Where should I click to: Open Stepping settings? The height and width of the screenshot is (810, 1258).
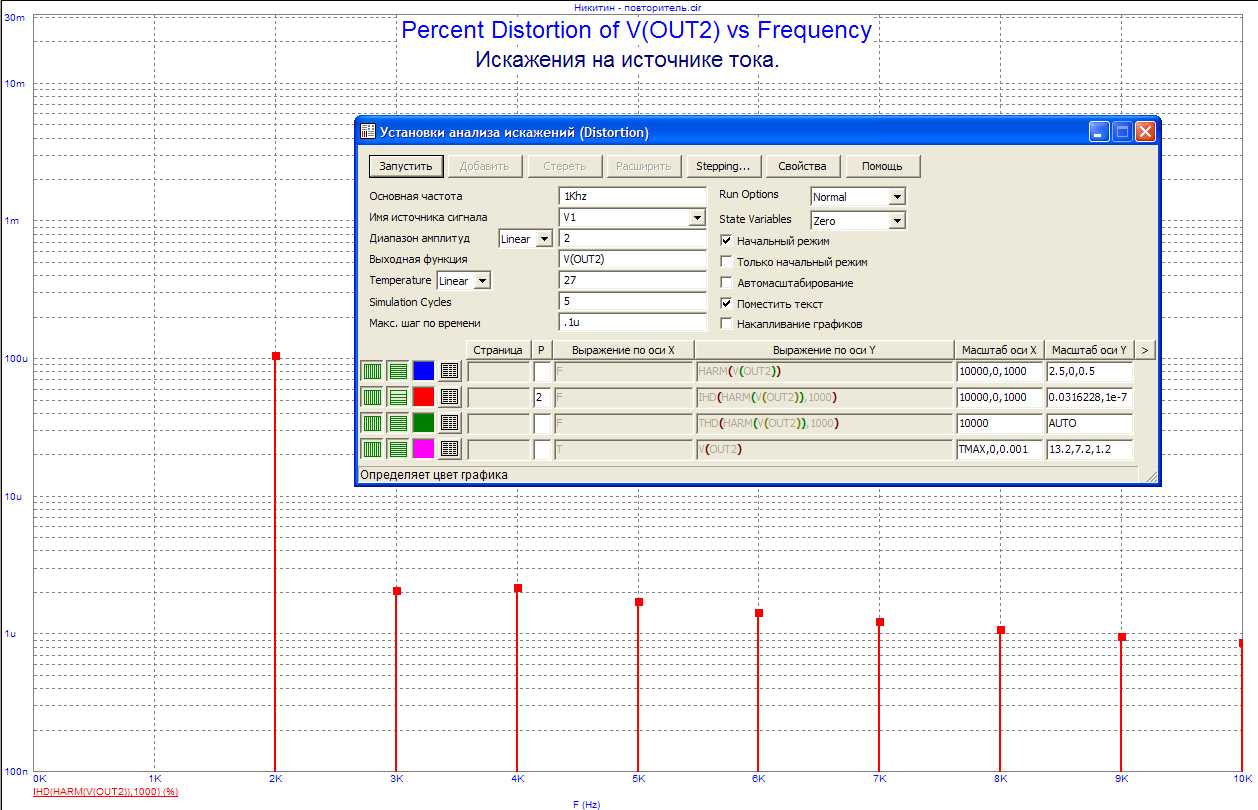723,166
